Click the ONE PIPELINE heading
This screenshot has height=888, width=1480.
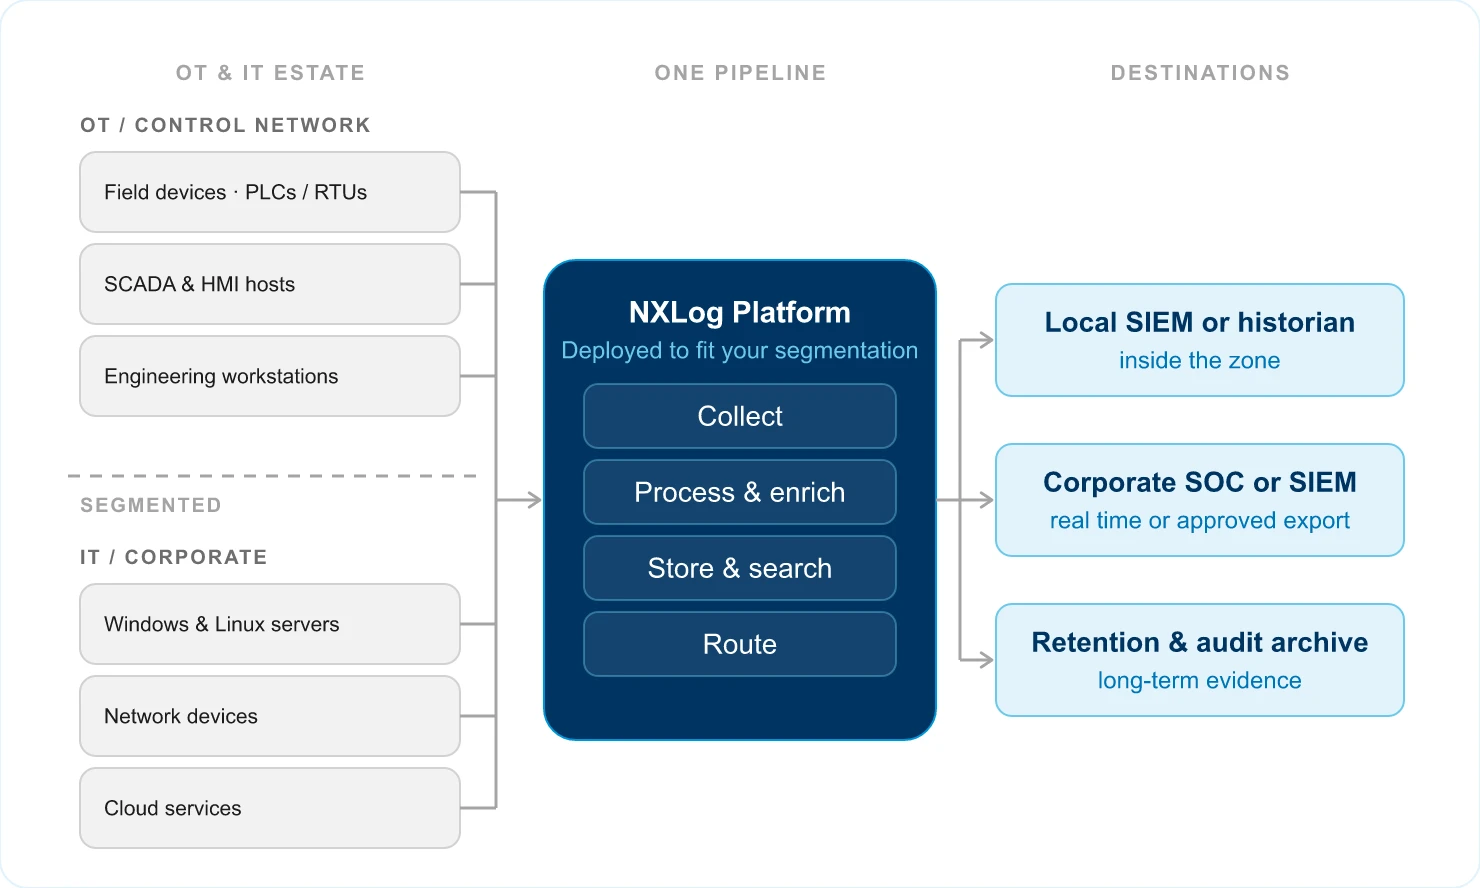click(x=740, y=73)
